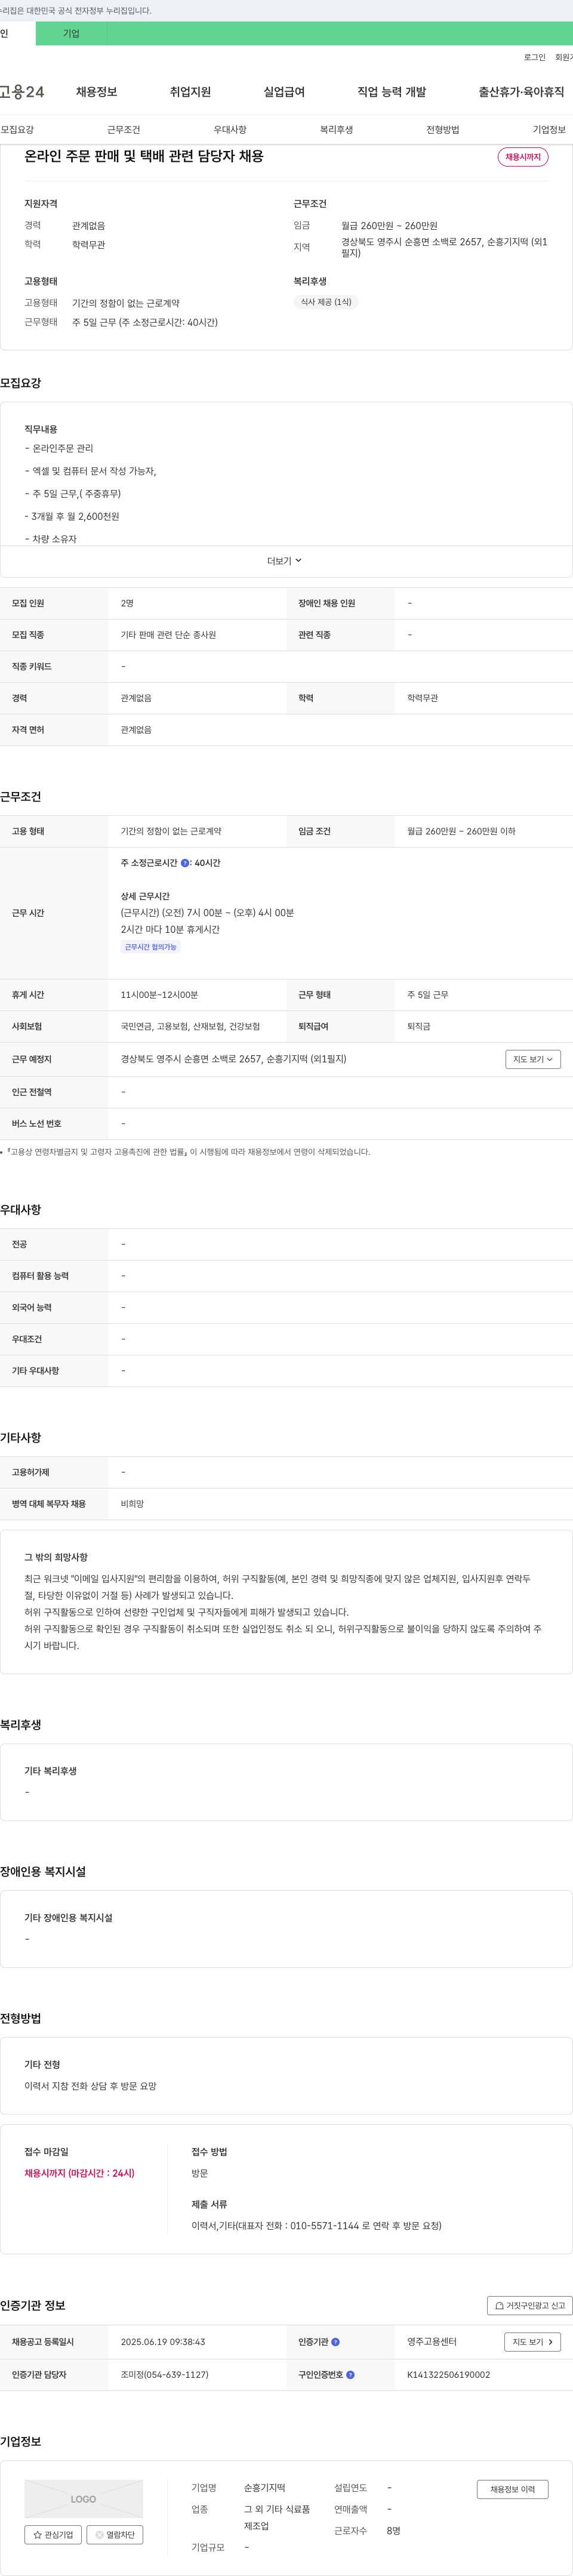
Task: Open the 취업지원 menu
Action: 190,92
